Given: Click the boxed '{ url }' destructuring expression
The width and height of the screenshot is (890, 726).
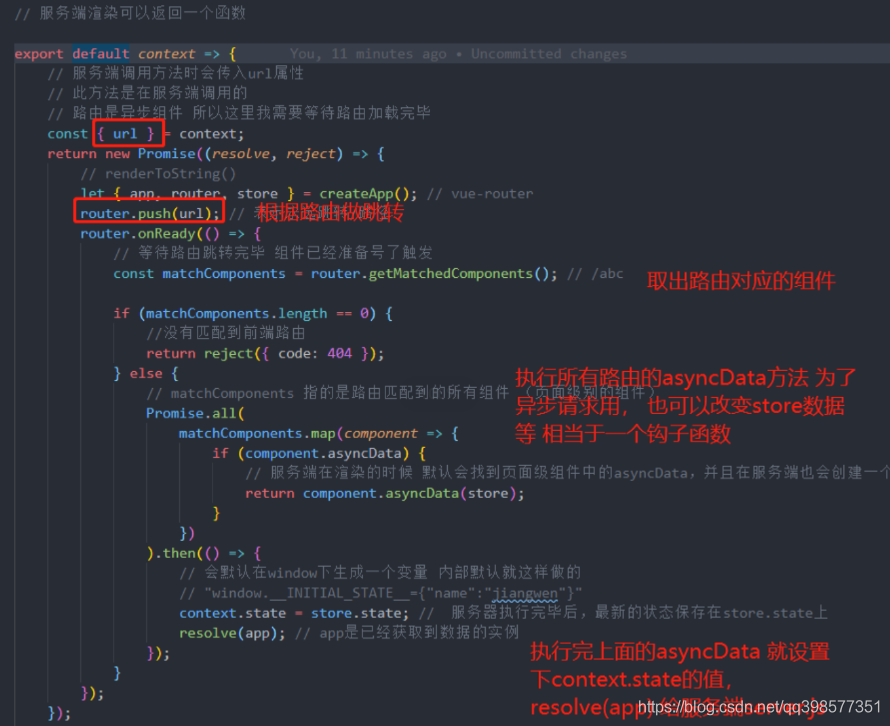Looking at the screenshot, I should click(x=127, y=133).
